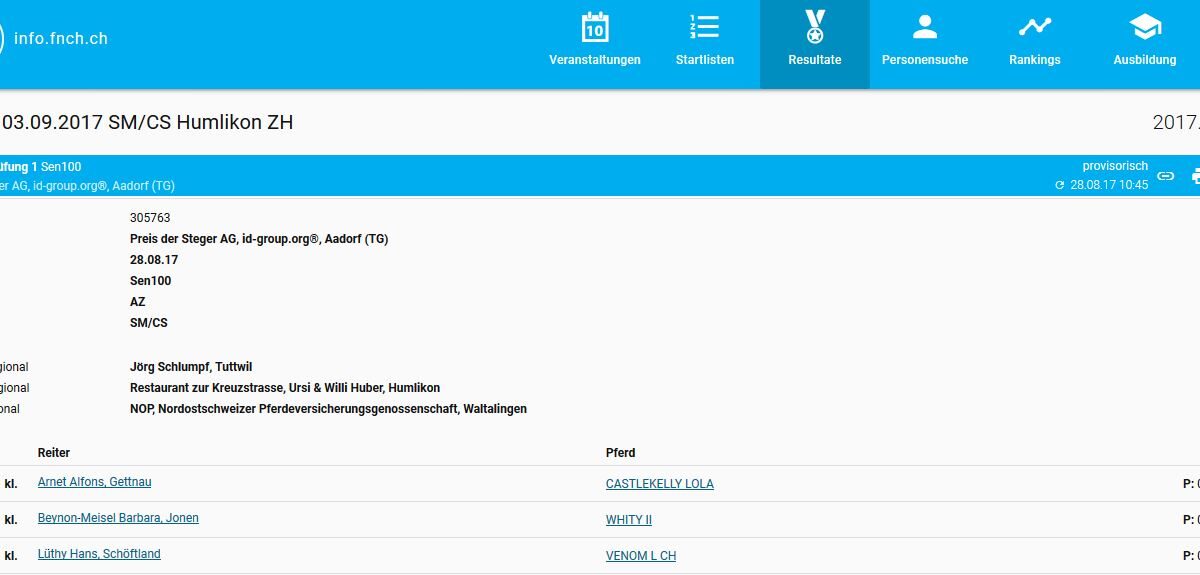
Task: Click the printer icon in blue bar
Action: tap(1195, 176)
